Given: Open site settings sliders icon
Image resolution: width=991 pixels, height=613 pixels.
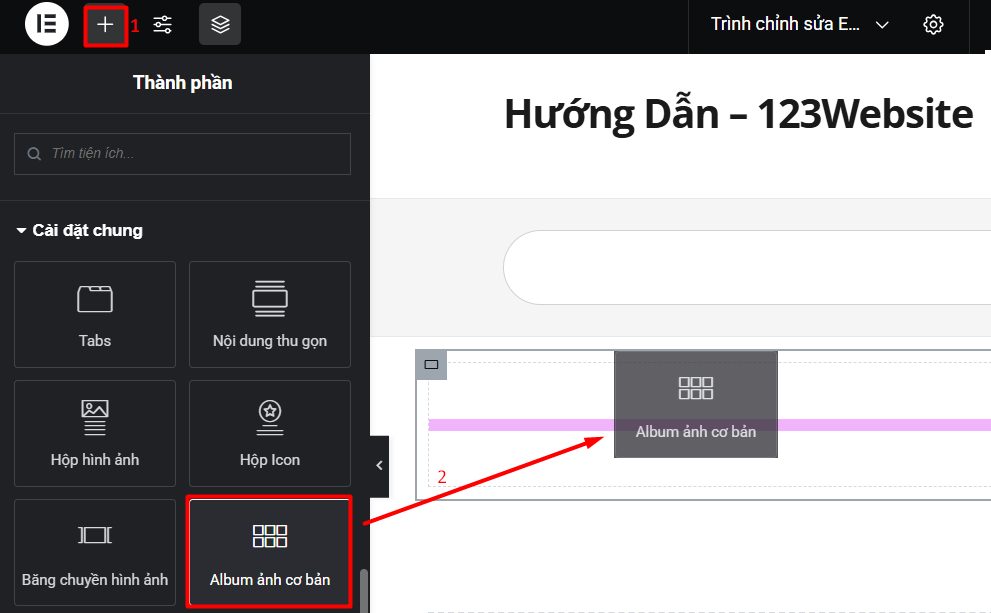Looking at the screenshot, I should pyautogui.click(x=162, y=25).
